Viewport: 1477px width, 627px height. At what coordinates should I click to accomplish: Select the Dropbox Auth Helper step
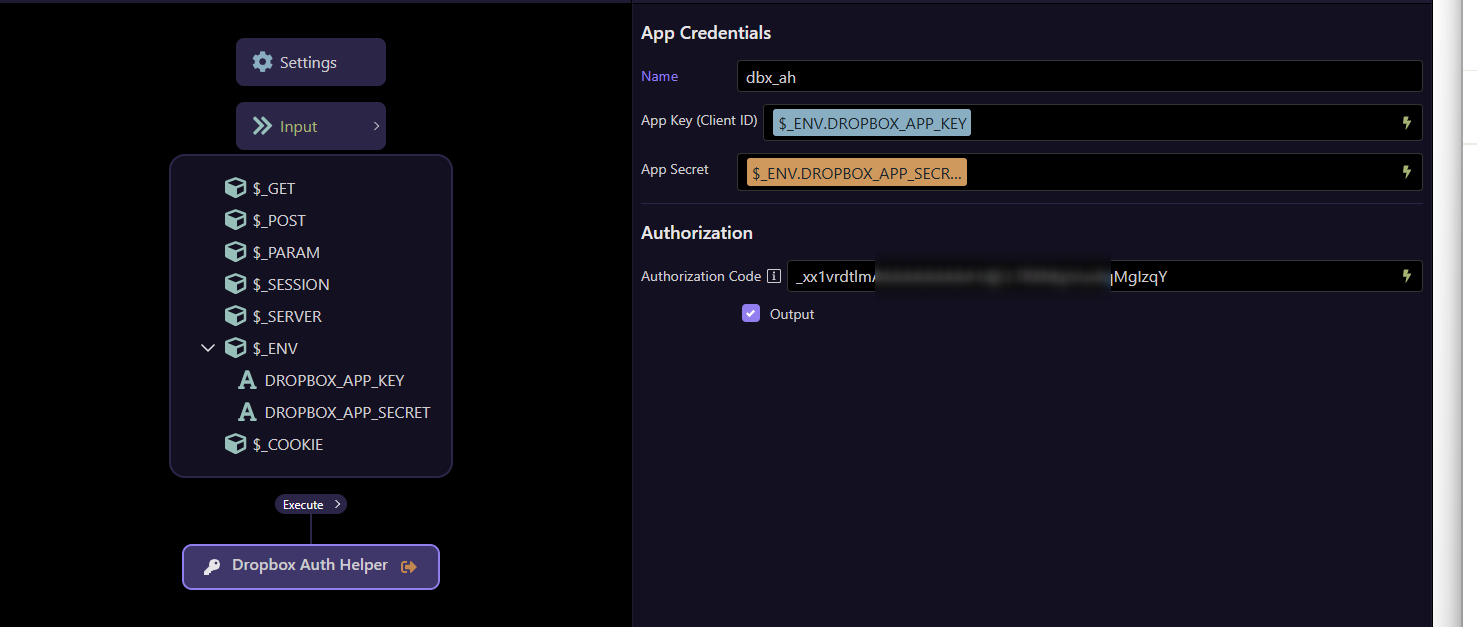pos(308,565)
